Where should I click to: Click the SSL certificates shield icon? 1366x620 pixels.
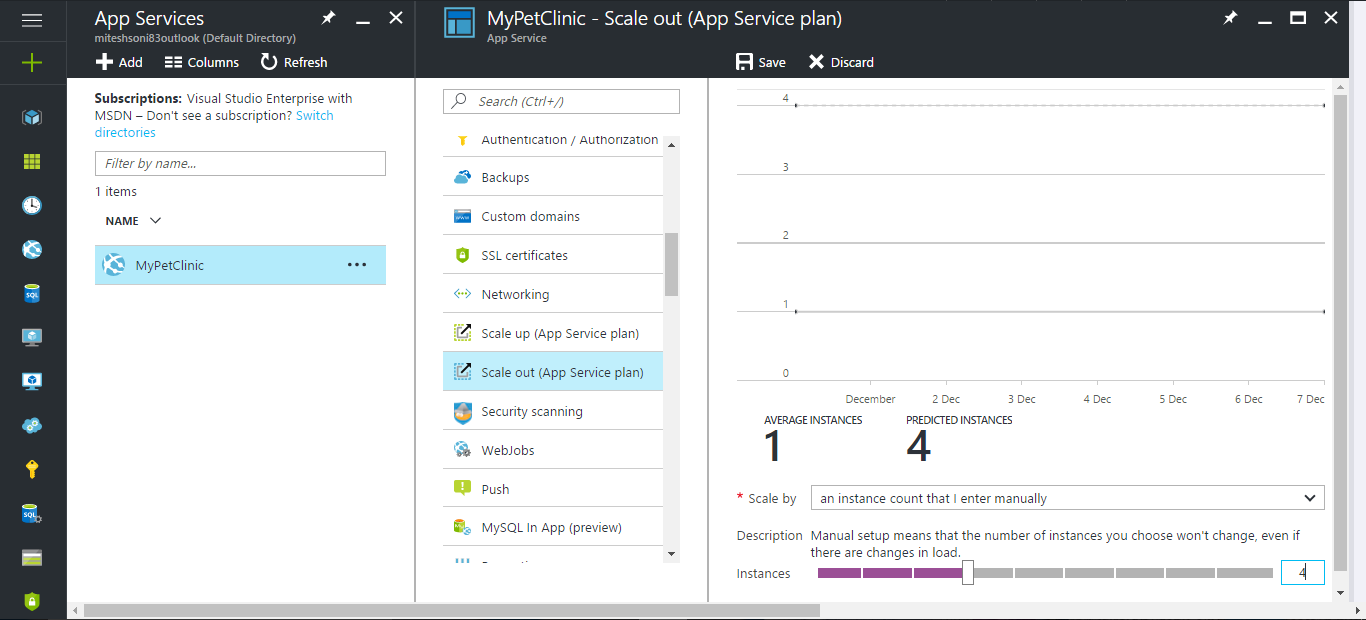(x=462, y=255)
